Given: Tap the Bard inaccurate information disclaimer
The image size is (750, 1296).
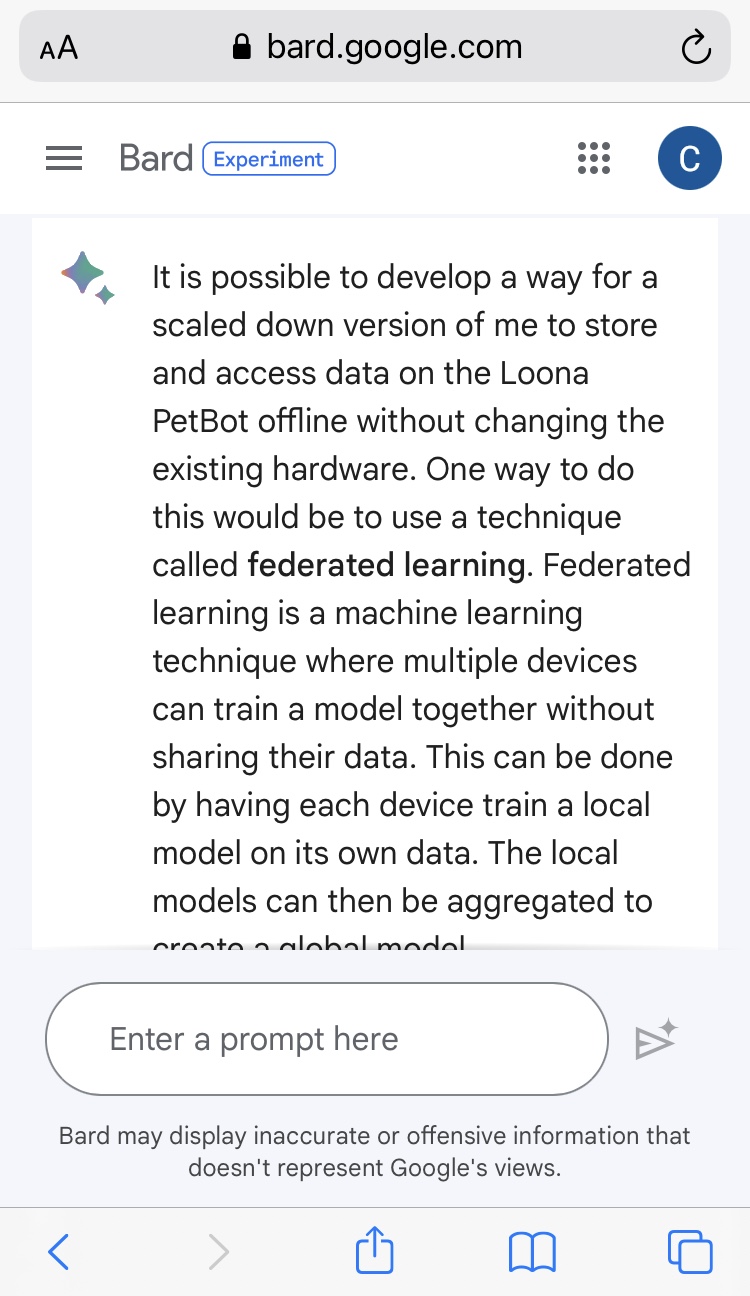Looking at the screenshot, I should click(x=375, y=1151).
